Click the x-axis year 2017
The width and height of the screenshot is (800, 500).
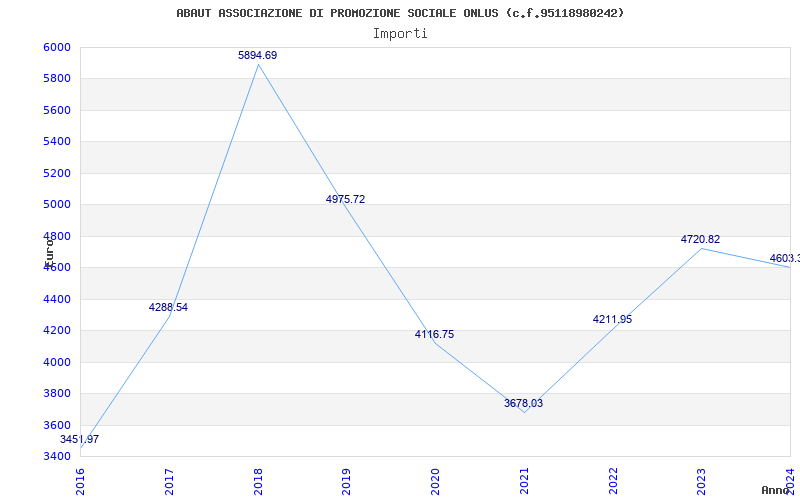(x=169, y=482)
